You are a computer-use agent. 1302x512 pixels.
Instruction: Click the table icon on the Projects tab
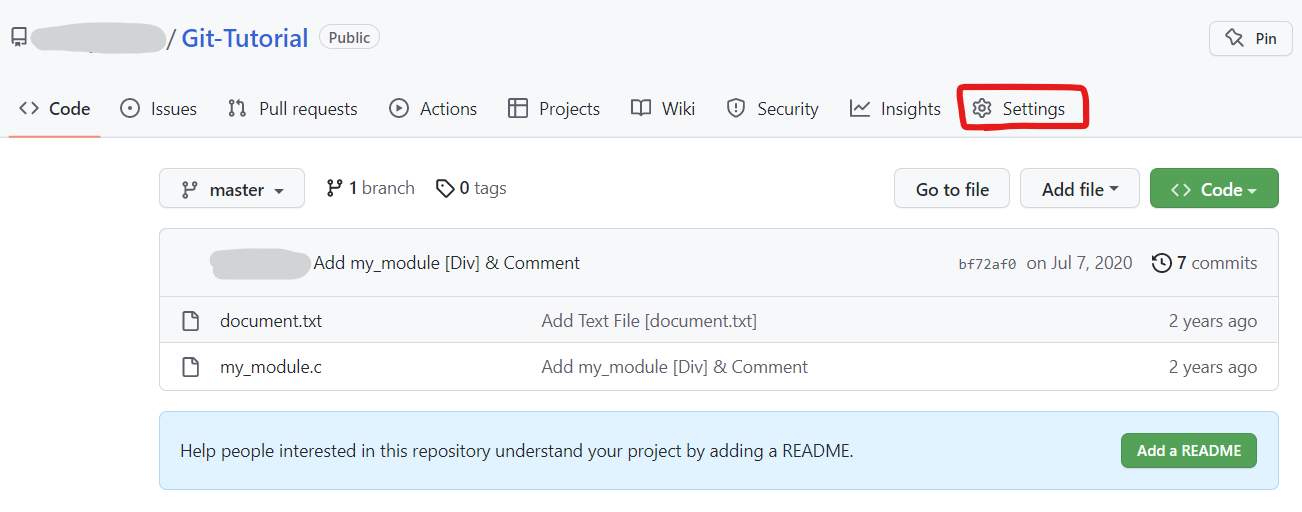coord(518,108)
